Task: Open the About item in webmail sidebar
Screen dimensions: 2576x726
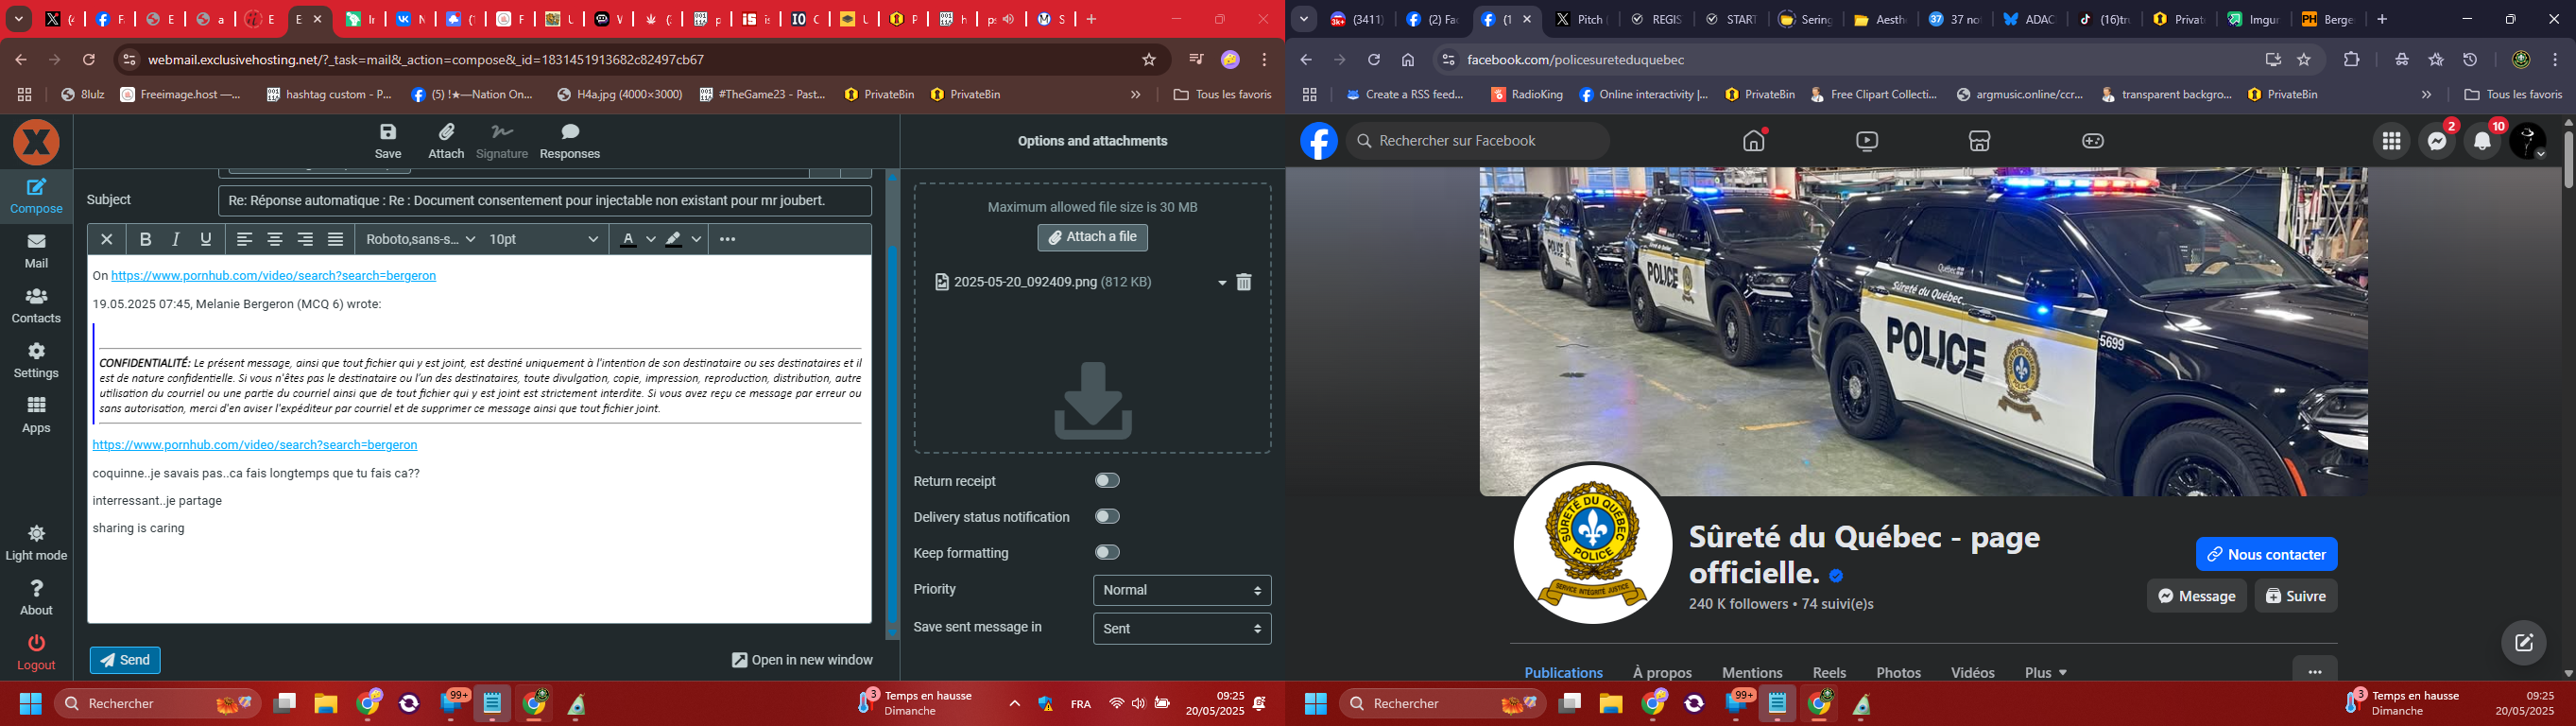Action: click(x=36, y=597)
